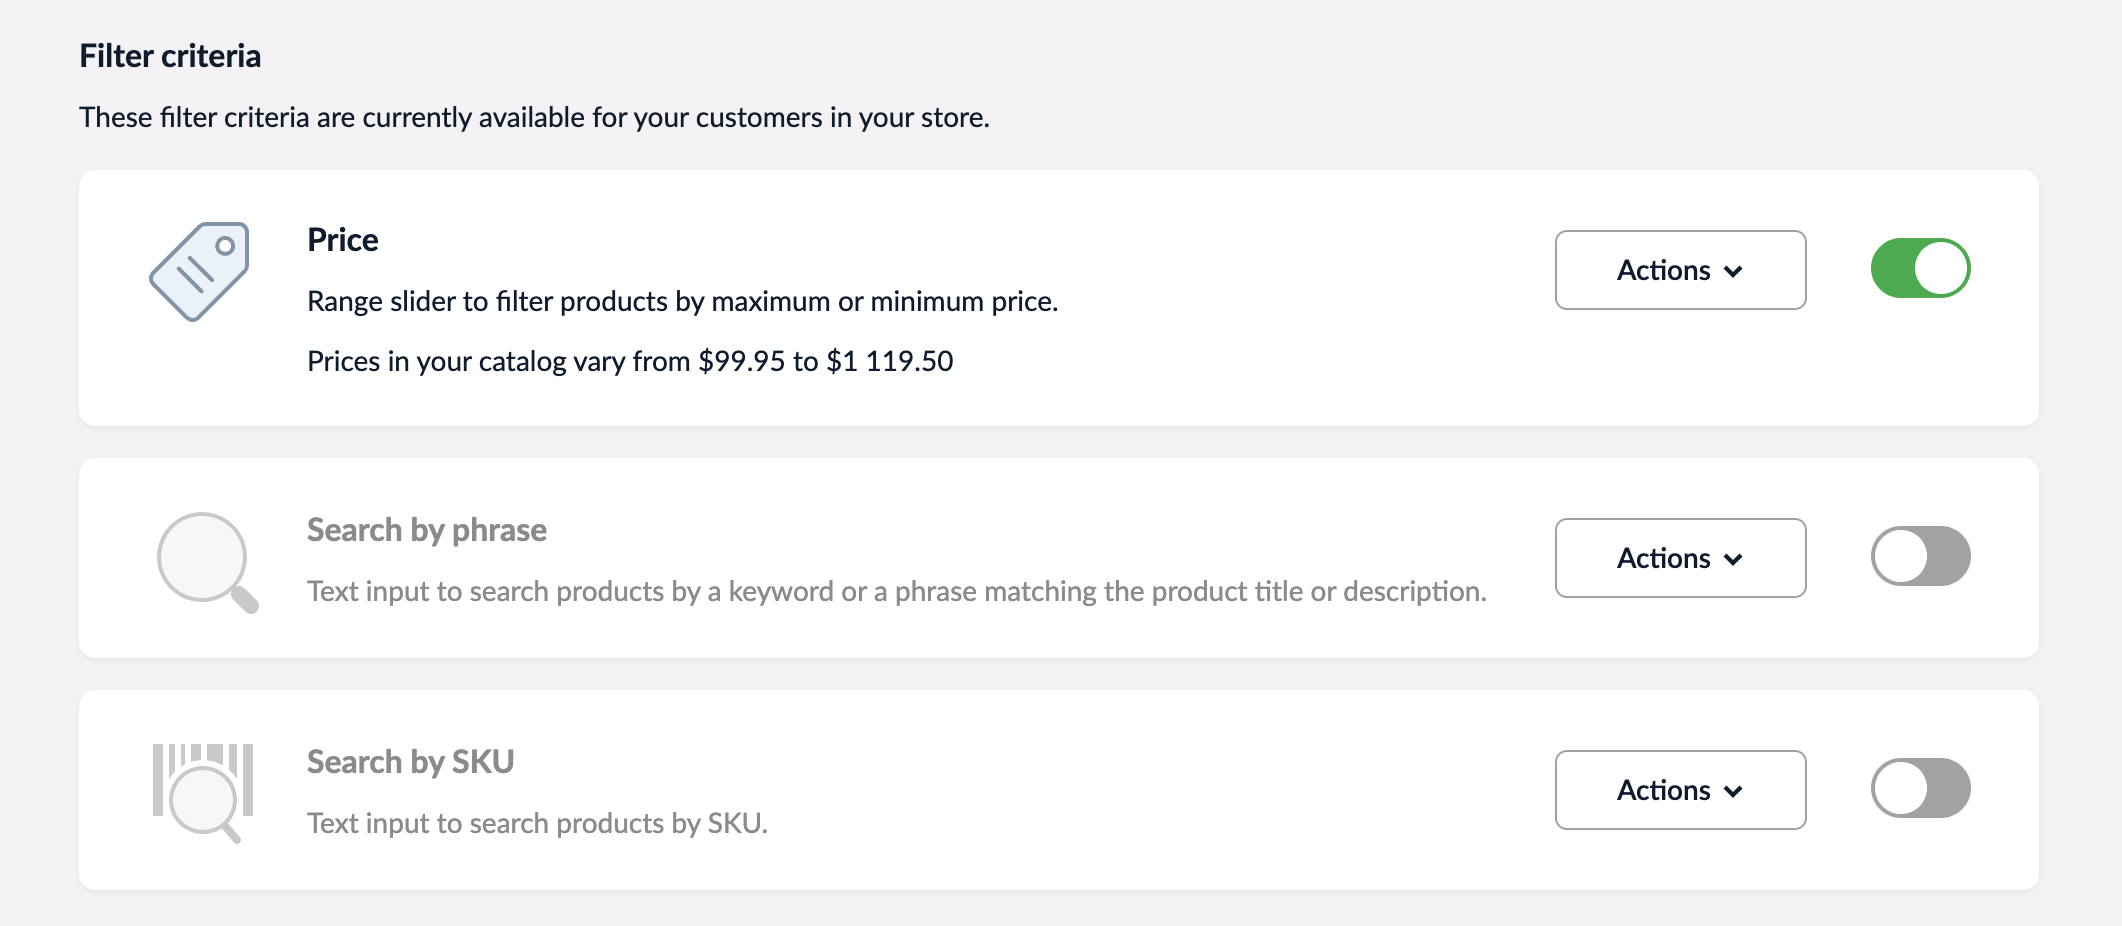Click the Search by phrase description text
The width and height of the screenshot is (2122, 926).
click(x=895, y=590)
